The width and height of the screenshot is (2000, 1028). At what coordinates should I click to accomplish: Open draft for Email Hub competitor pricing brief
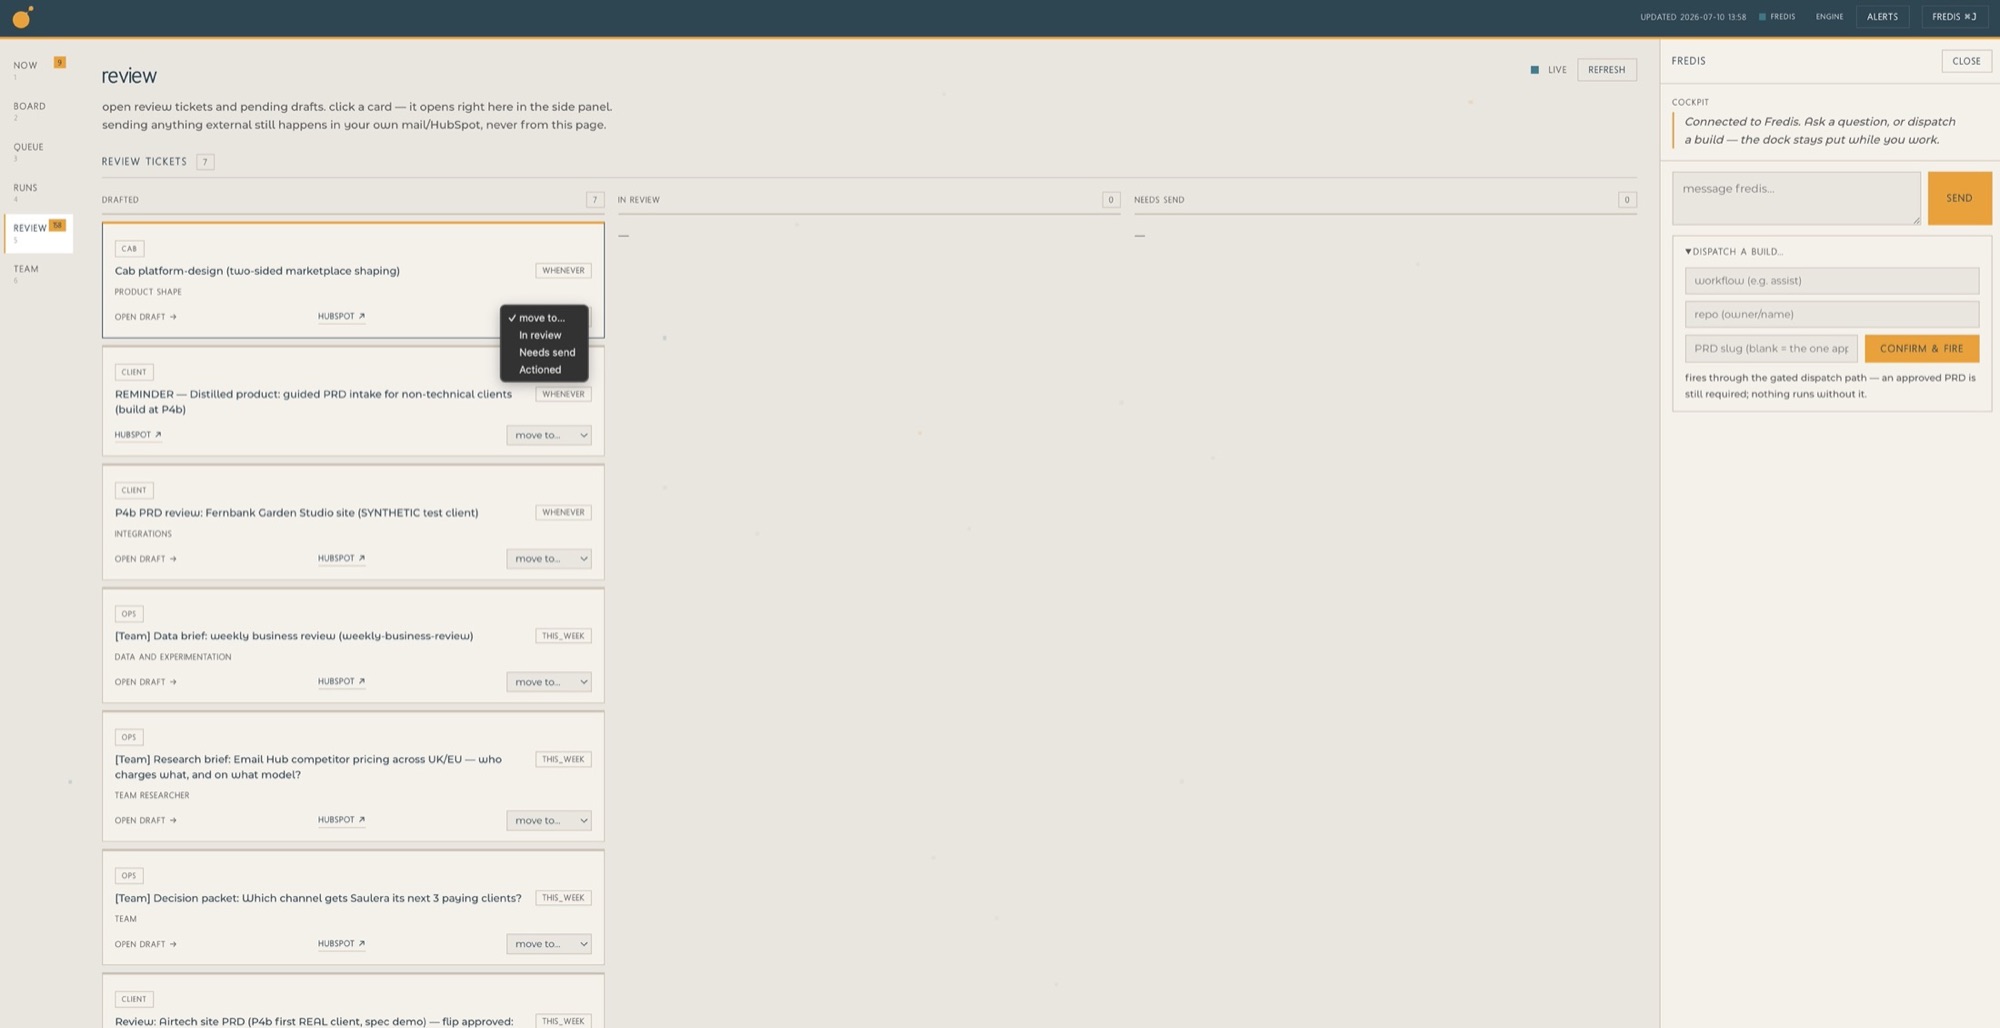pyautogui.click(x=145, y=820)
